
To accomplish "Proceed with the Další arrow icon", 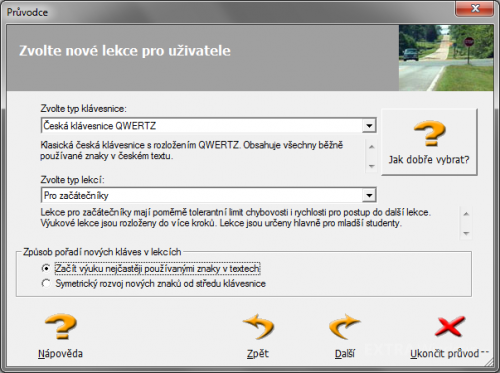I will click(344, 326).
